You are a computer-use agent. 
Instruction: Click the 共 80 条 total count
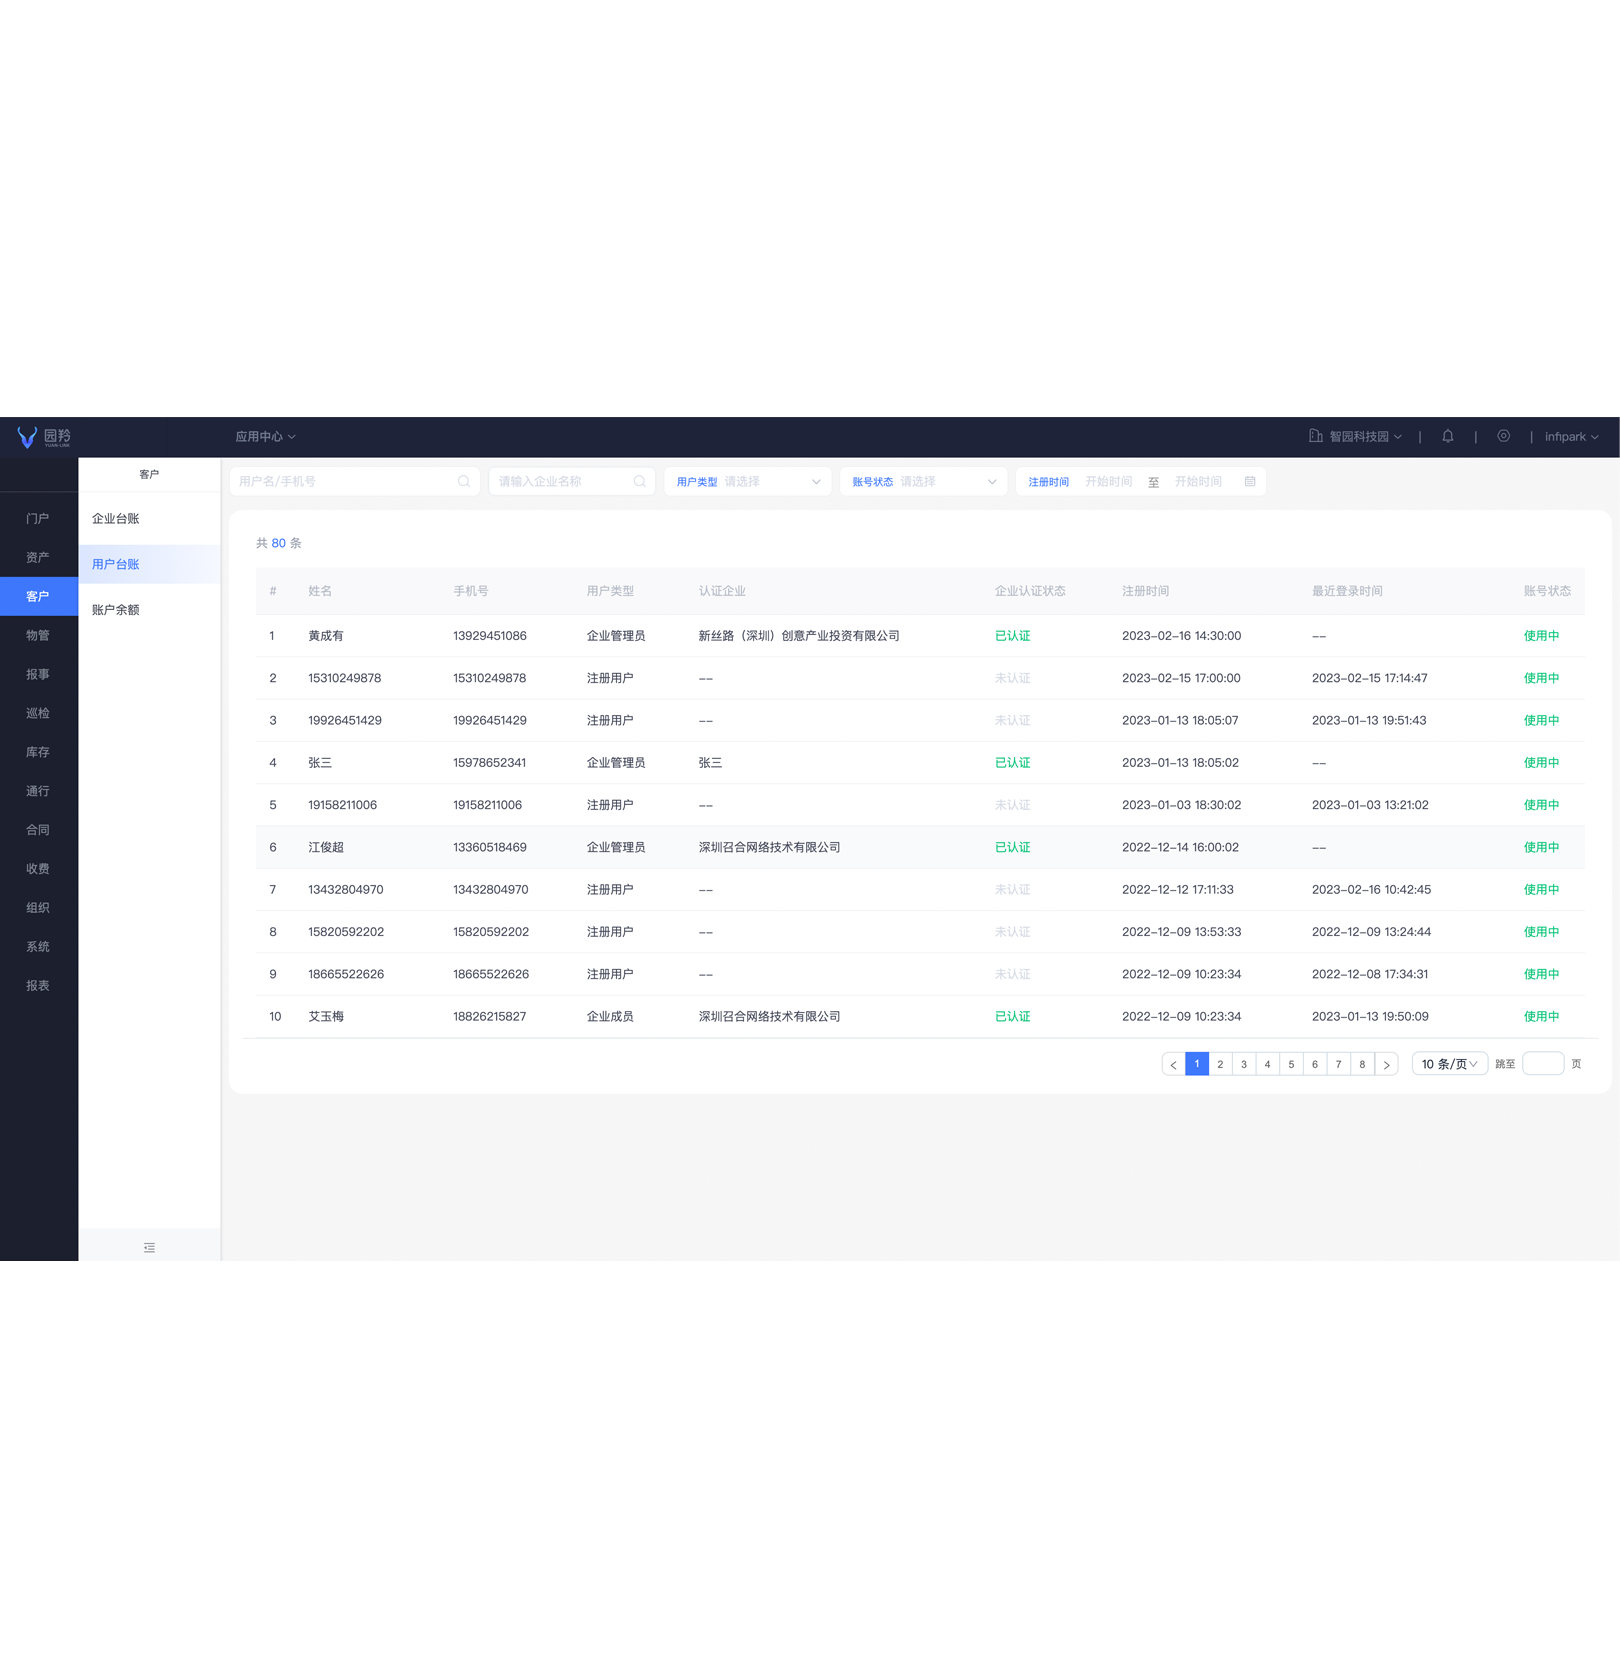pos(279,543)
